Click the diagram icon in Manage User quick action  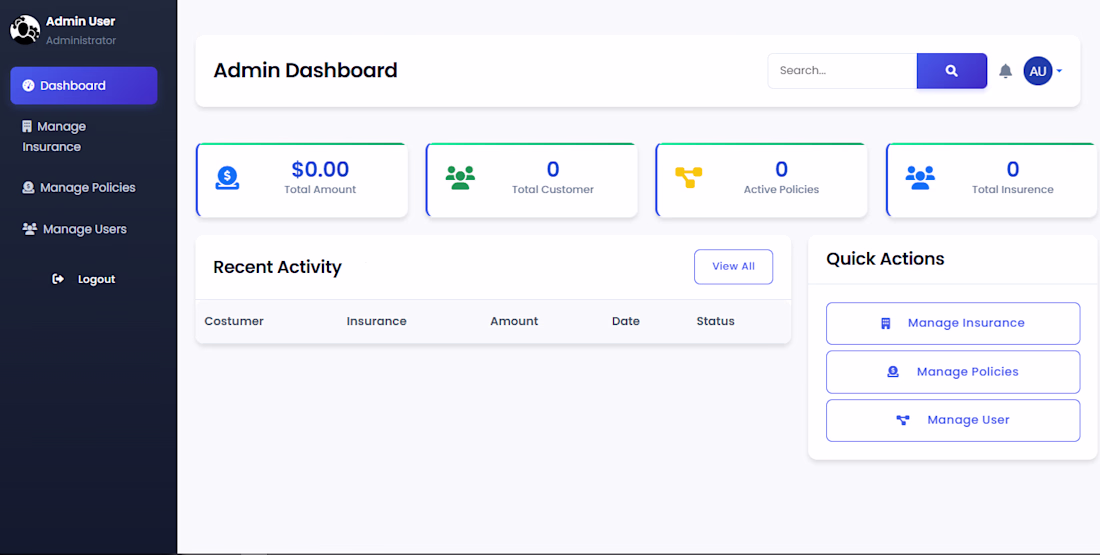click(x=903, y=420)
